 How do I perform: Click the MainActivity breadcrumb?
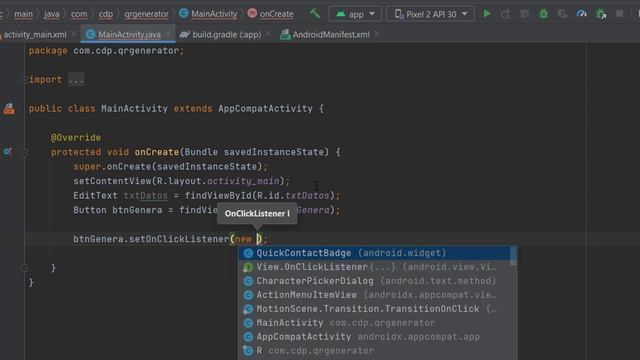[209, 14]
